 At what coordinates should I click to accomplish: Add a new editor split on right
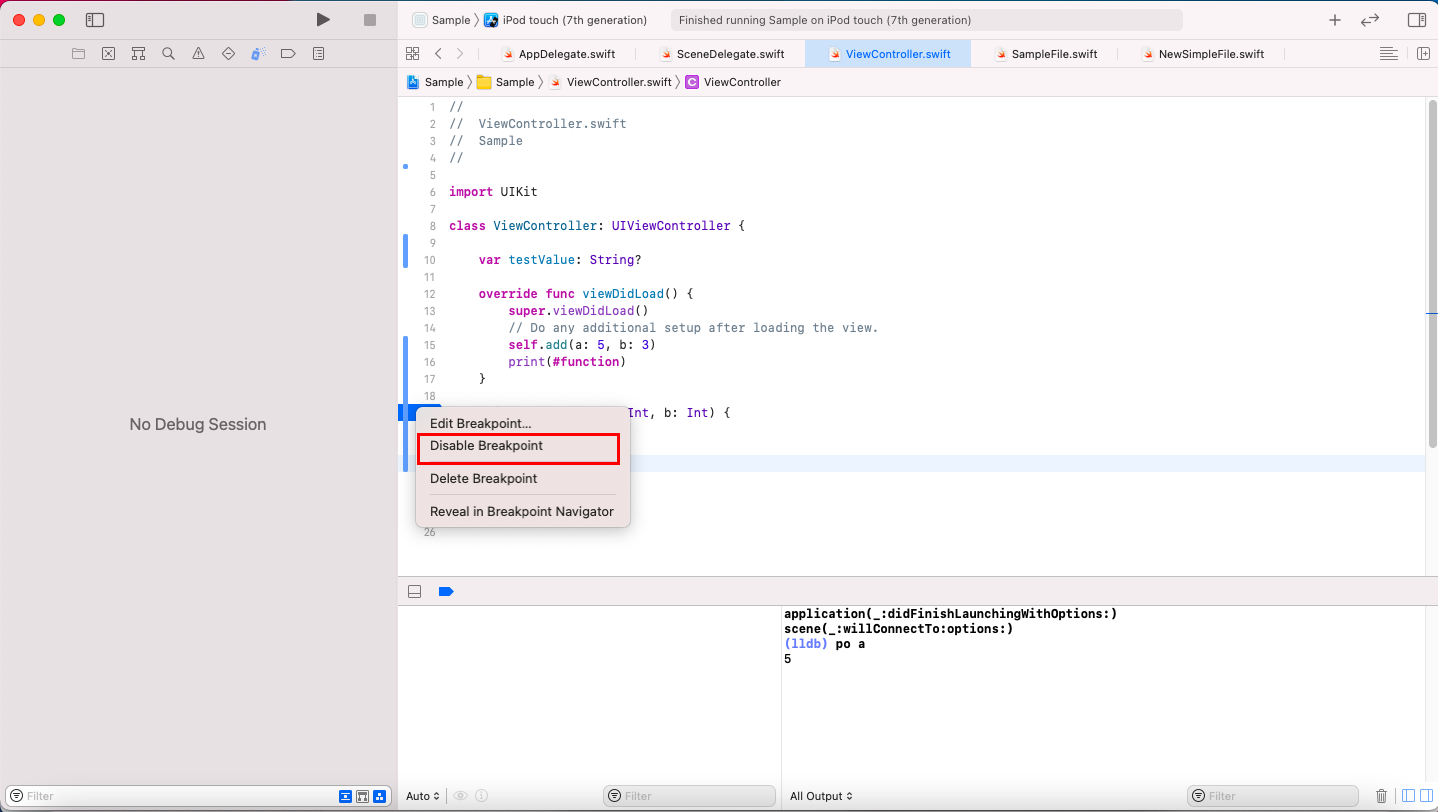1423,53
